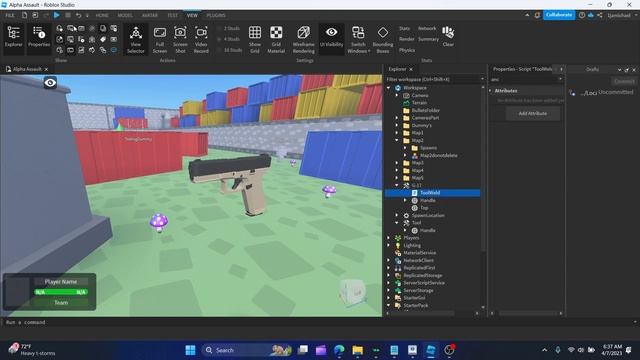This screenshot has width=640, height=360.
Task: Select the ReplicatedStorage service
Action: point(422,275)
